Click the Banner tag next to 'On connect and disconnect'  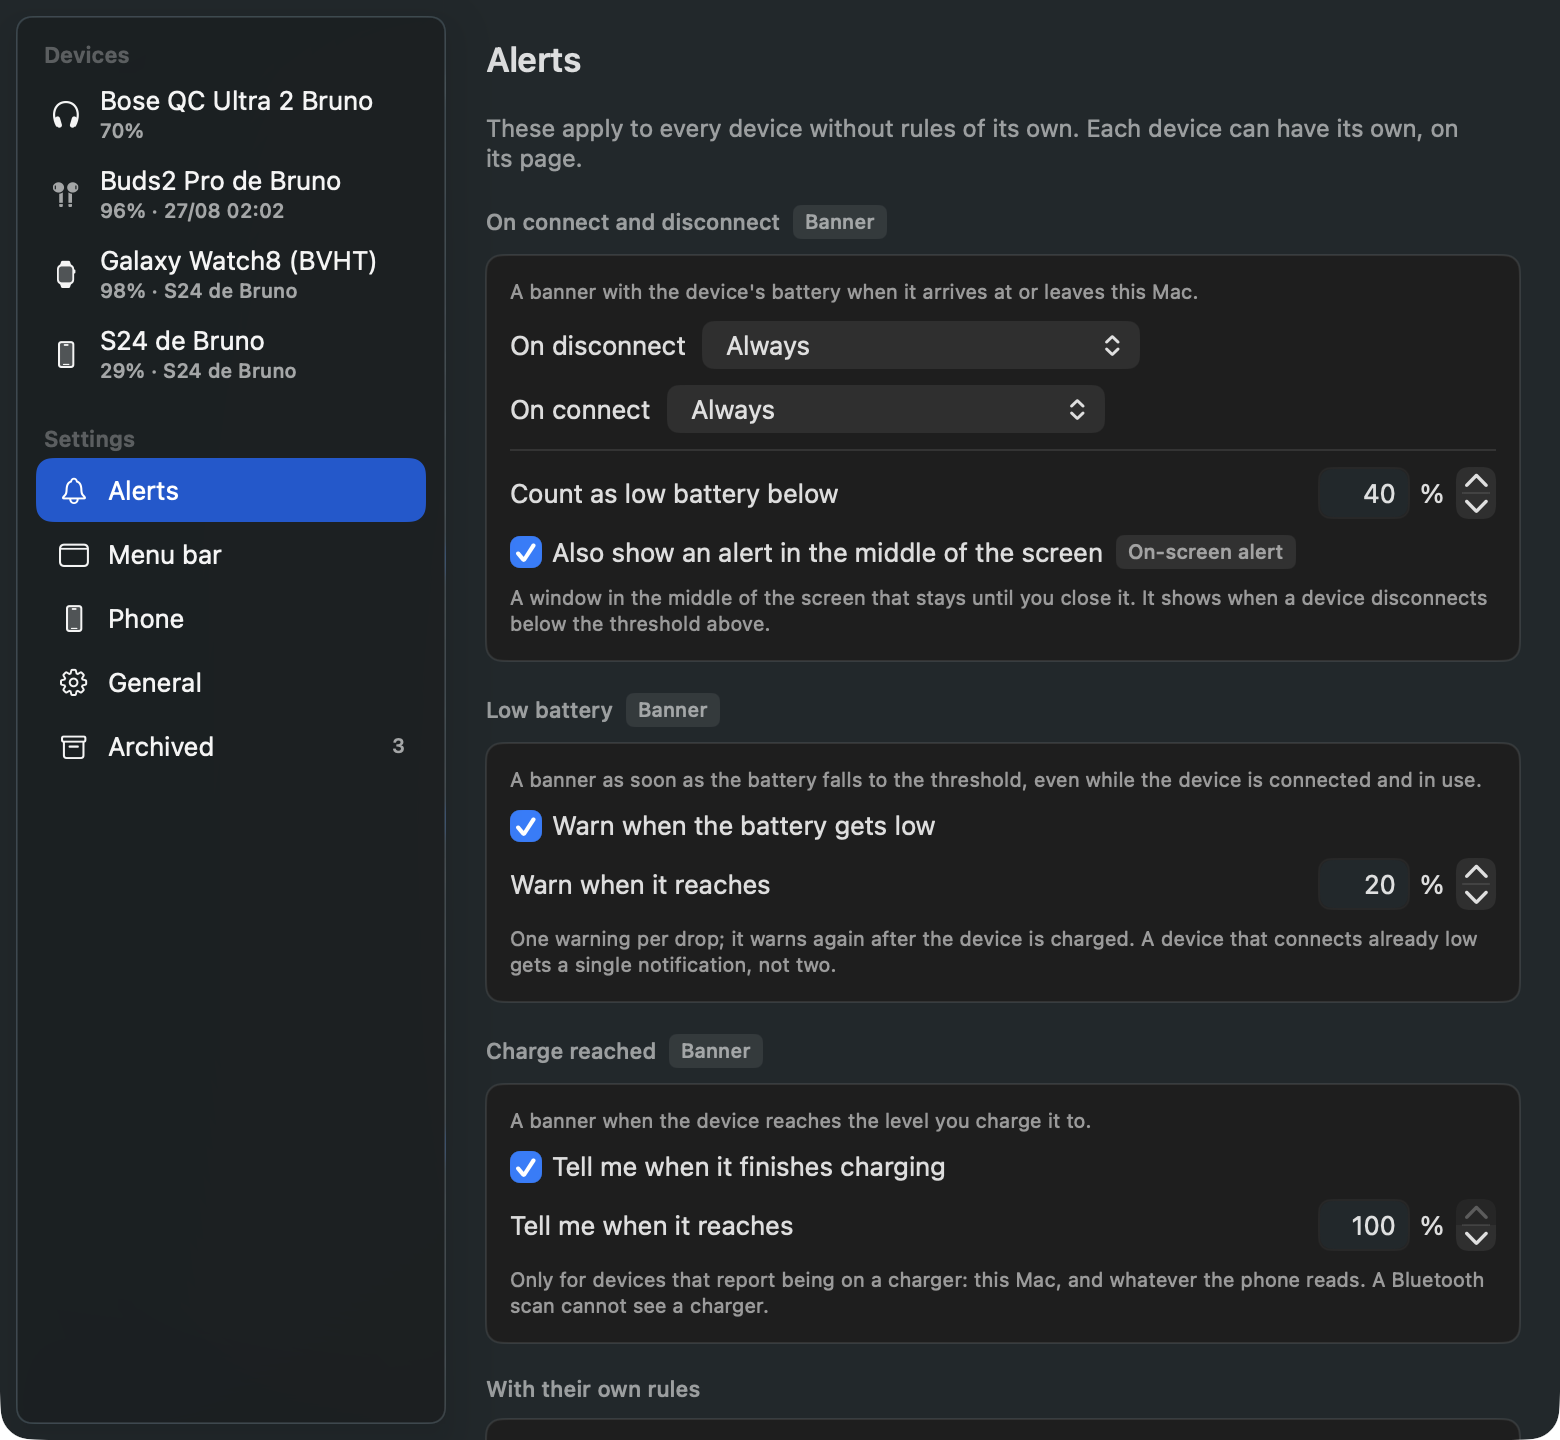tap(840, 222)
